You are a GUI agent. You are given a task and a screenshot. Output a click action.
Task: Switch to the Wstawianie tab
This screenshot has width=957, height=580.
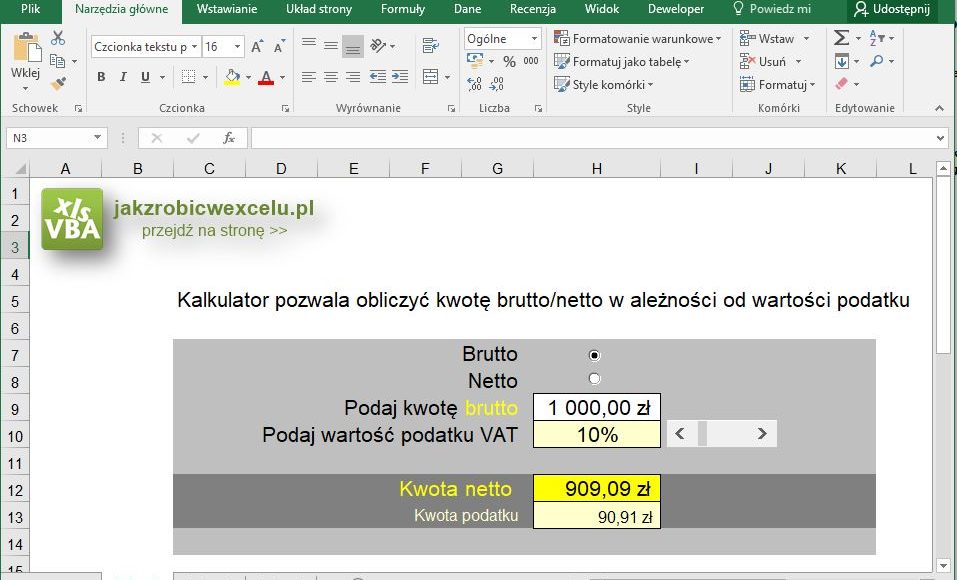coord(227,9)
